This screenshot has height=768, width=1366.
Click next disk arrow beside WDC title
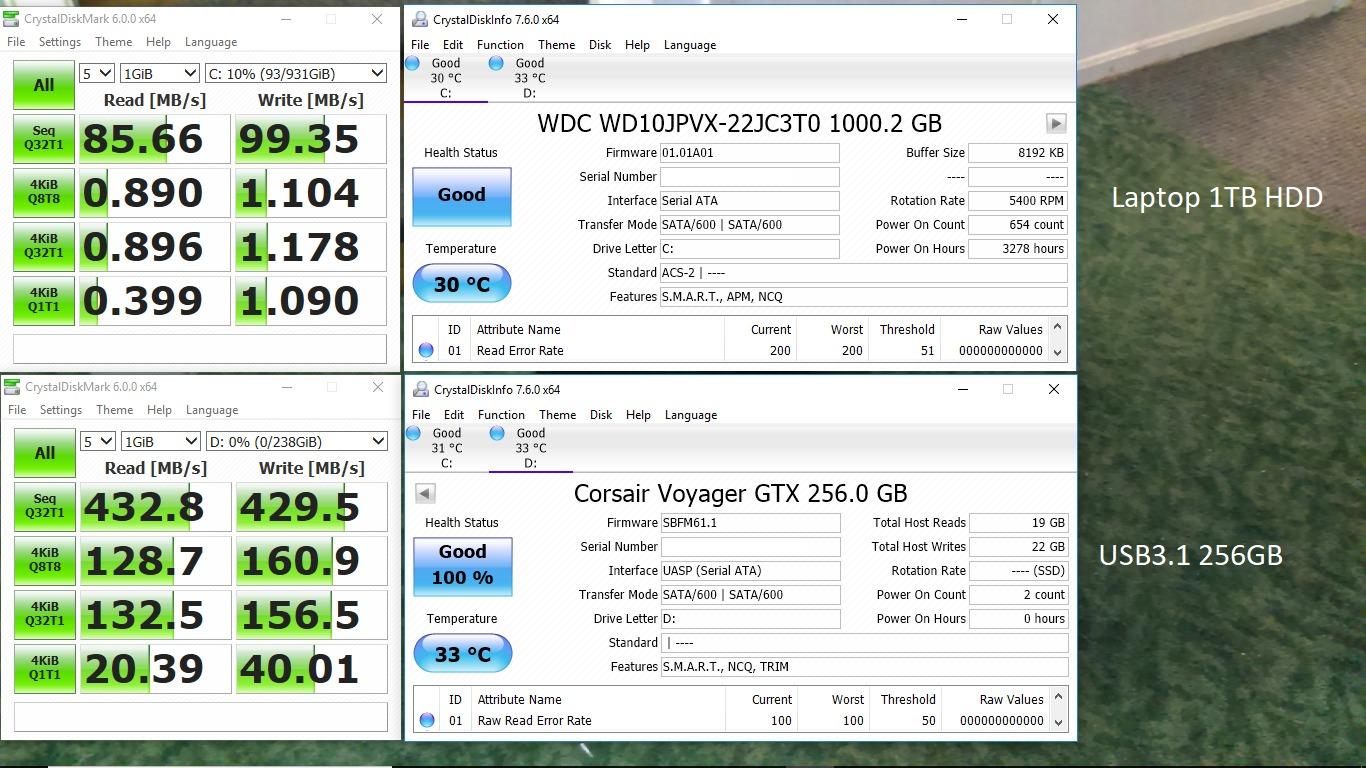(x=1056, y=123)
